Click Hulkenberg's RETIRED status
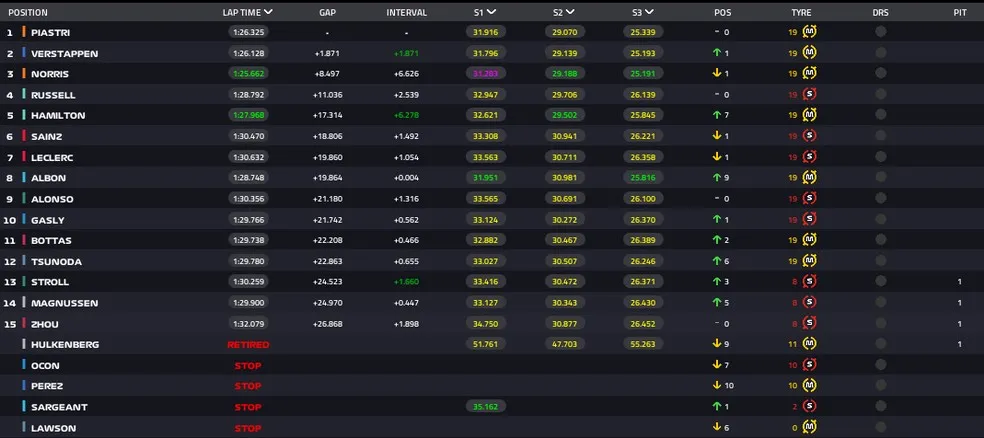 pos(248,345)
